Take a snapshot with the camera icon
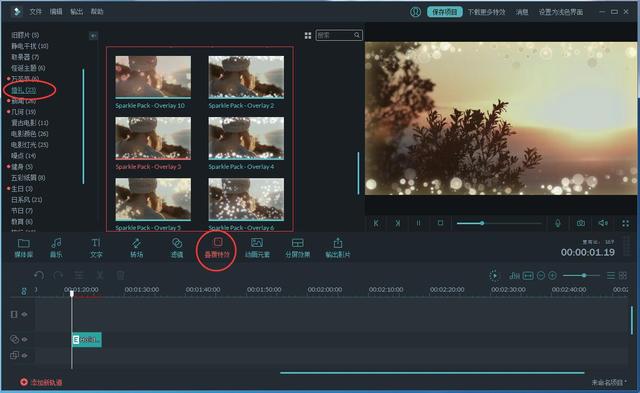The image size is (640, 393). point(580,223)
